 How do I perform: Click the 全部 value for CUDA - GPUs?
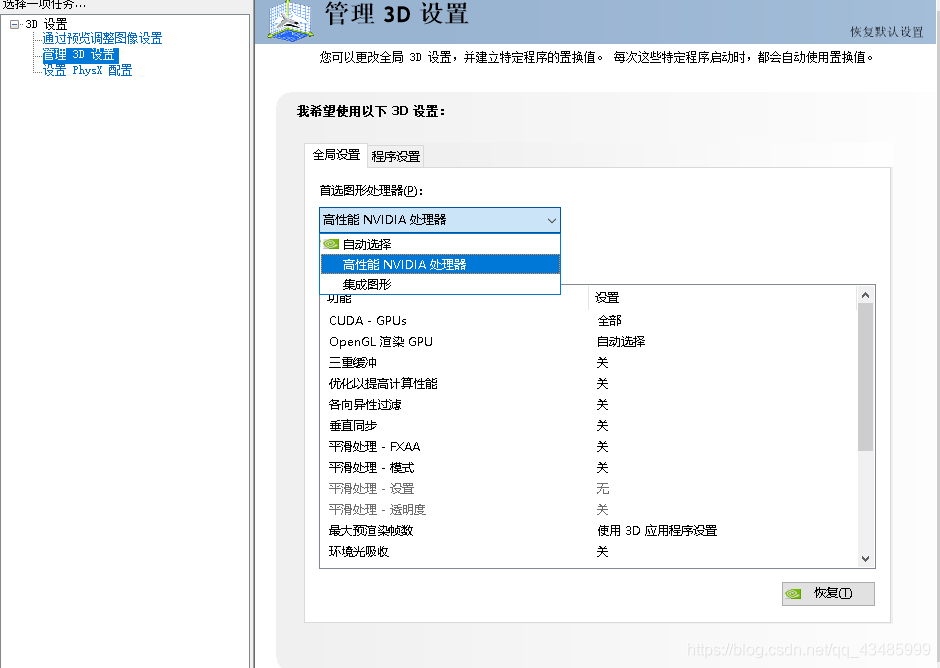coord(609,321)
